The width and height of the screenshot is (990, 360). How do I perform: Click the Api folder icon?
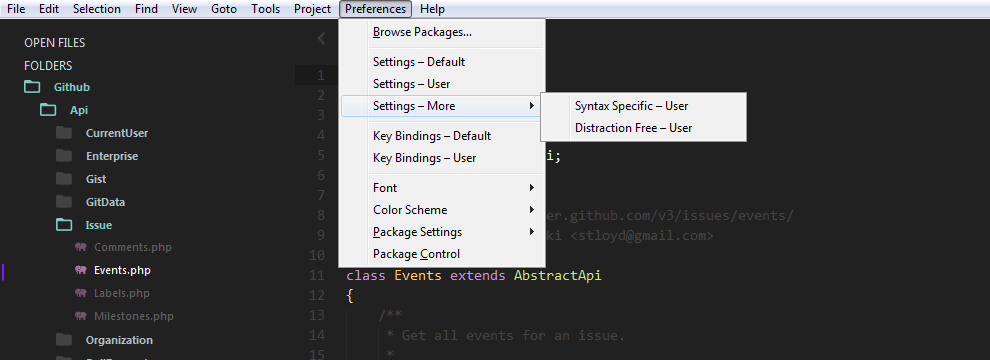[x=48, y=110]
